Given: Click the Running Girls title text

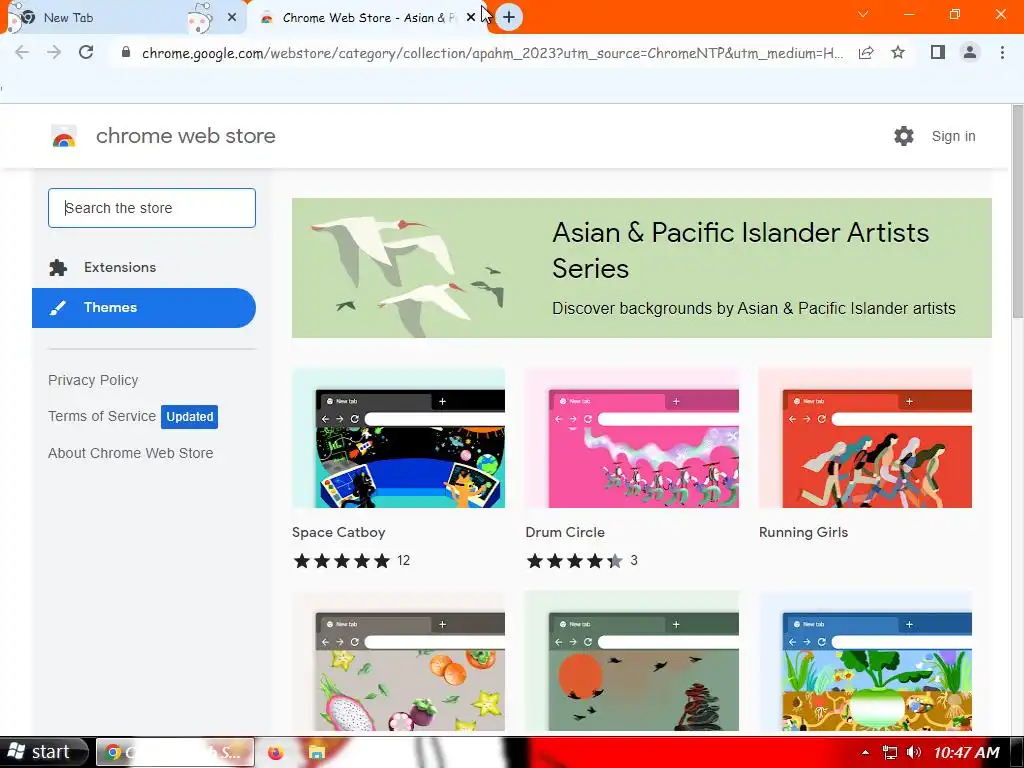Looking at the screenshot, I should tap(803, 532).
